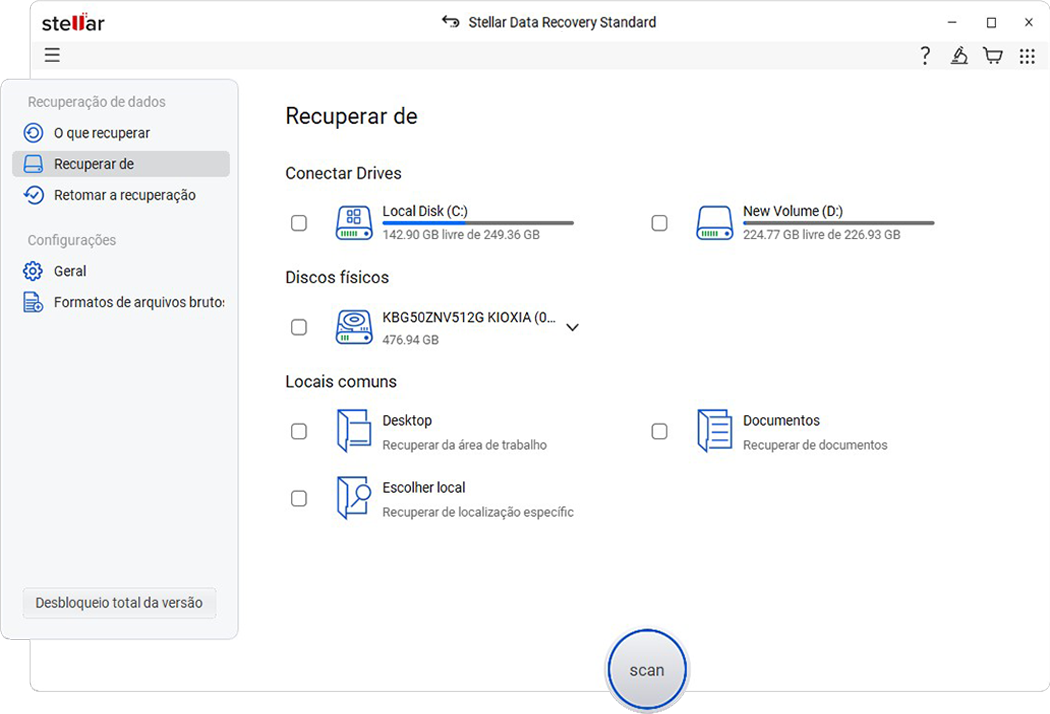Screen dimensions: 1050x714
Task: Maximize the Stellar Data Recovery window
Action: pos(991,22)
